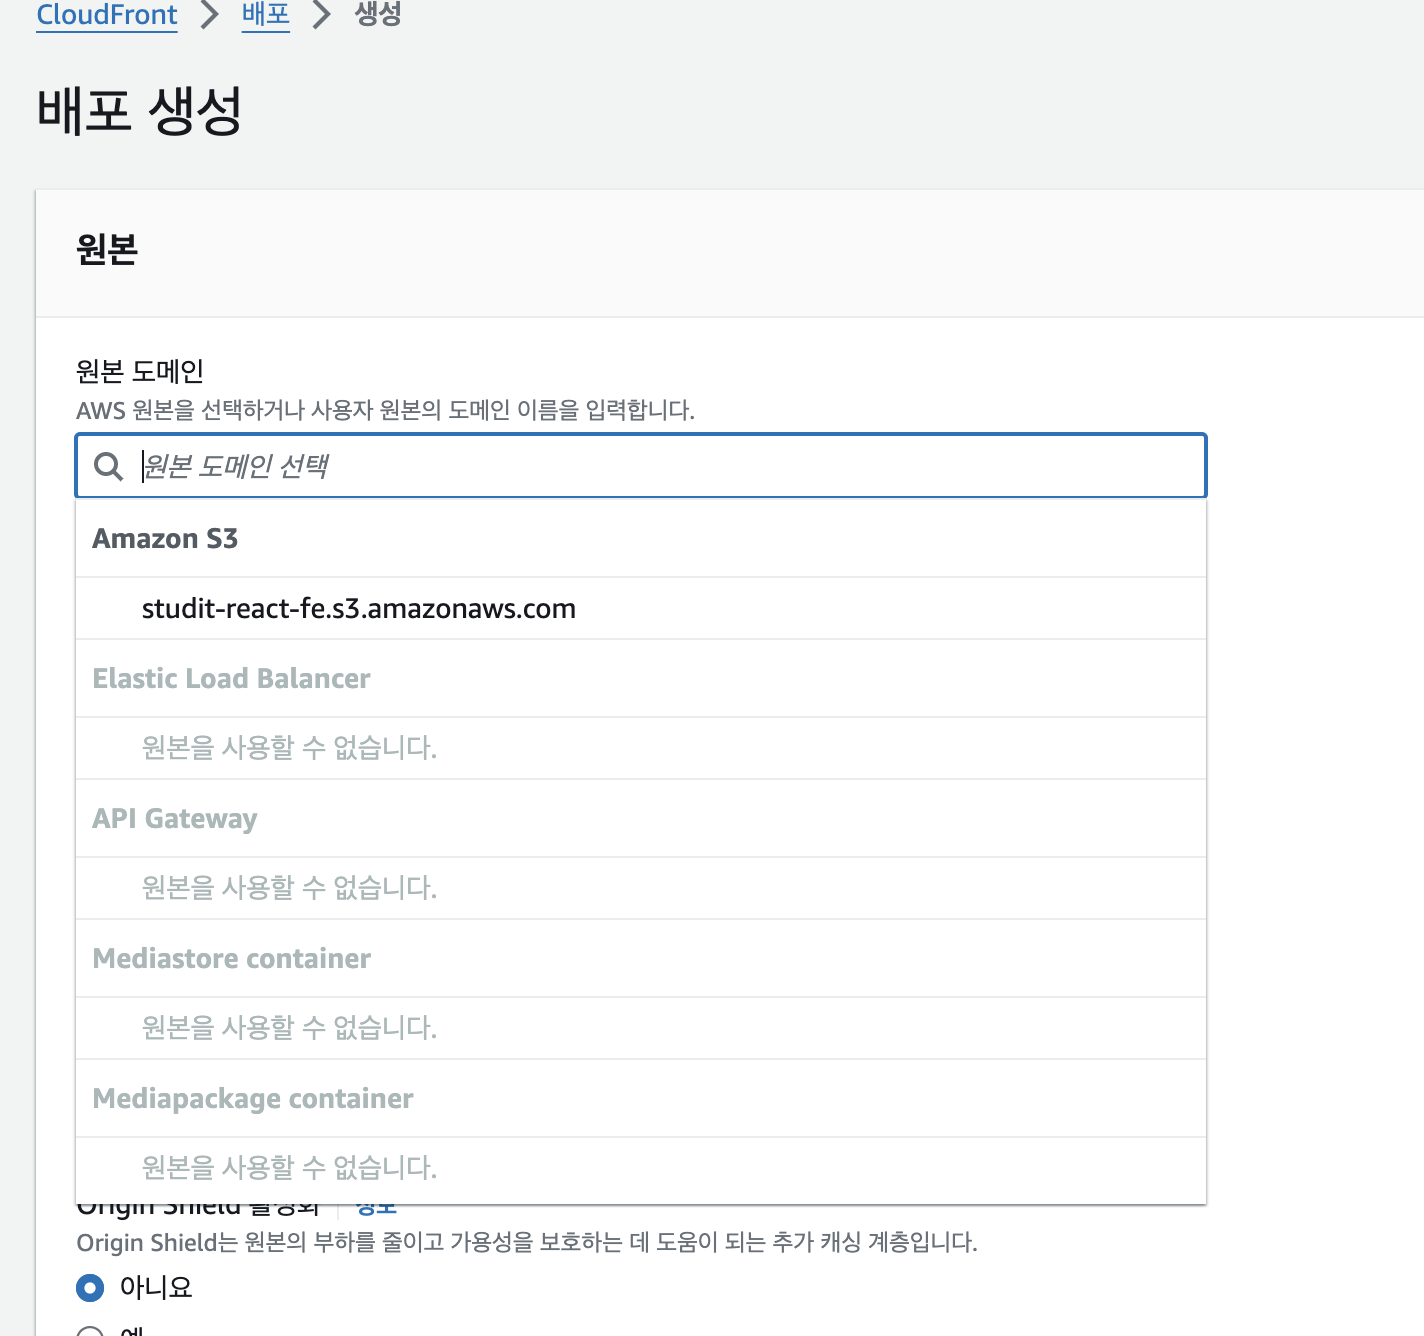1424x1336 pixels.
Task: Click the 원본 section heading
Action: (107, 249)
